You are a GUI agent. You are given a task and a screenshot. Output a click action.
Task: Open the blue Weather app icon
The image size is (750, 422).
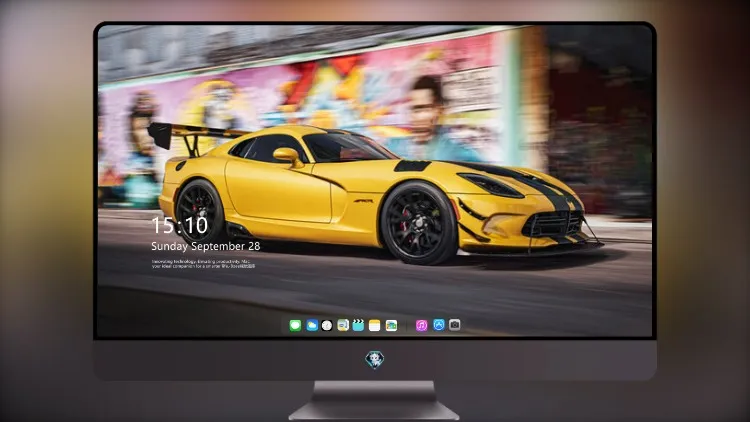tap(312, 325)
